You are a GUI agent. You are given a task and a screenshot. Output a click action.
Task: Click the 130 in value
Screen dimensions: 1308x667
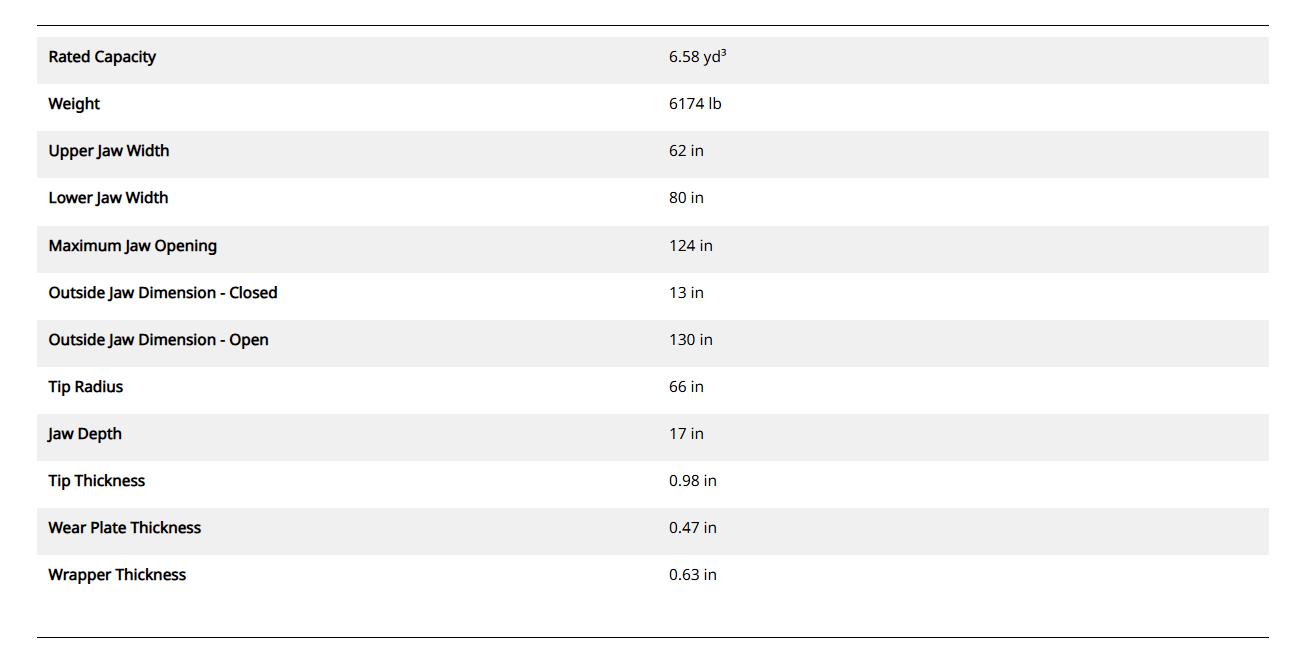pos(691,340)
